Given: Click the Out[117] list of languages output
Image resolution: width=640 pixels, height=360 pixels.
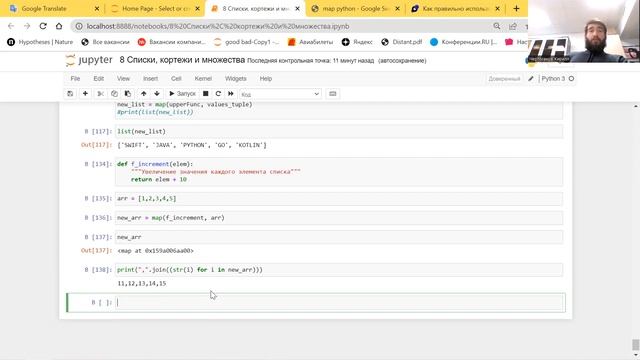Looking at the screenshot, I should point(192,145).
